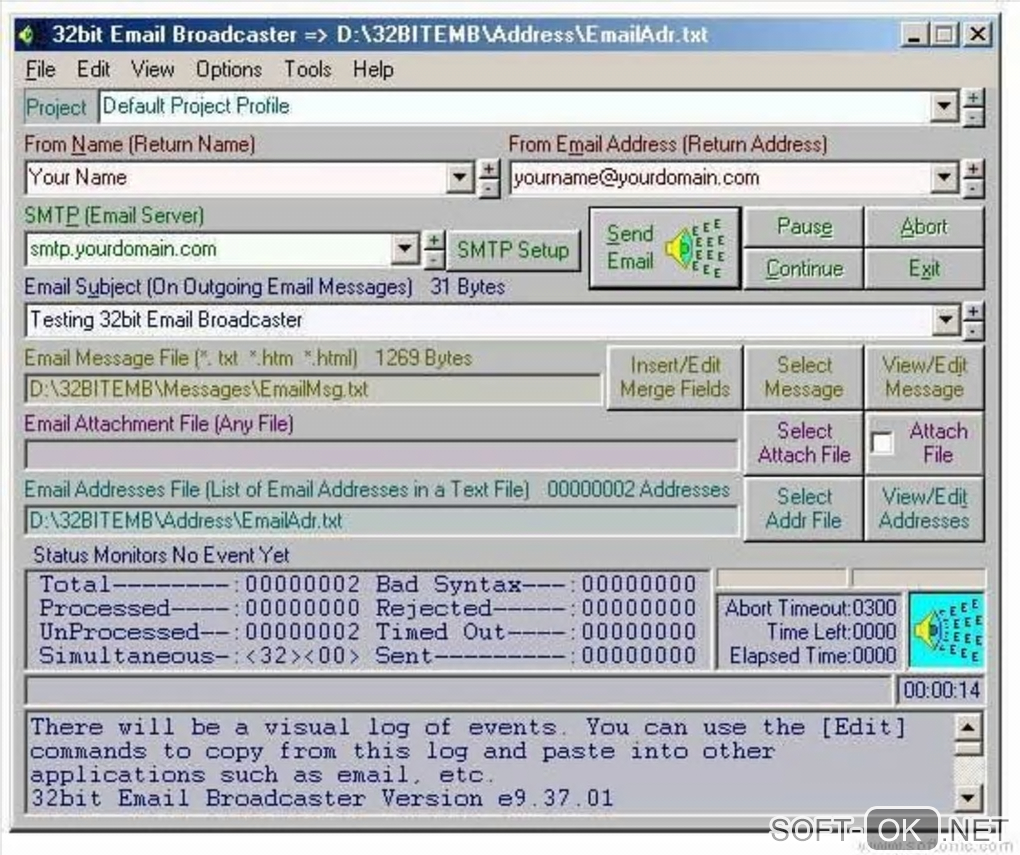Click minus button beside Project profile
The height and width of the screenshot is (855, 1020).
click(973, 117)
